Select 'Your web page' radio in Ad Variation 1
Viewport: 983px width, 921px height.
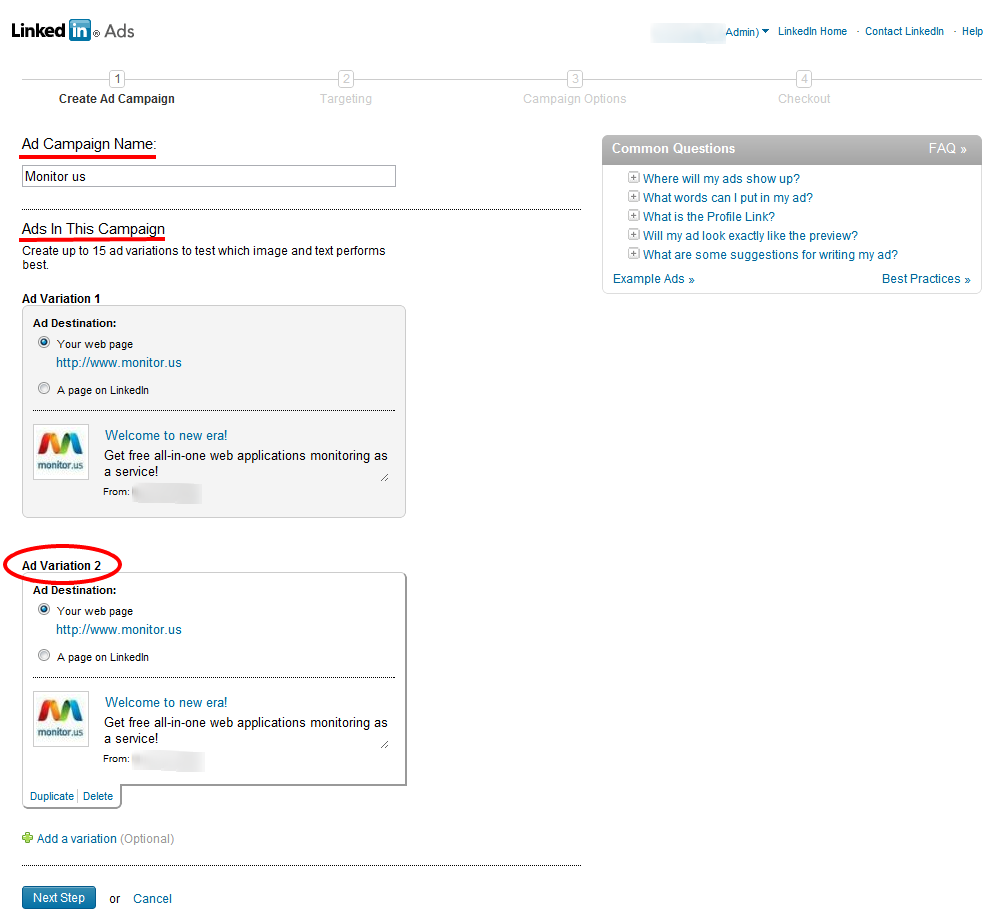[x=44, y=342]
